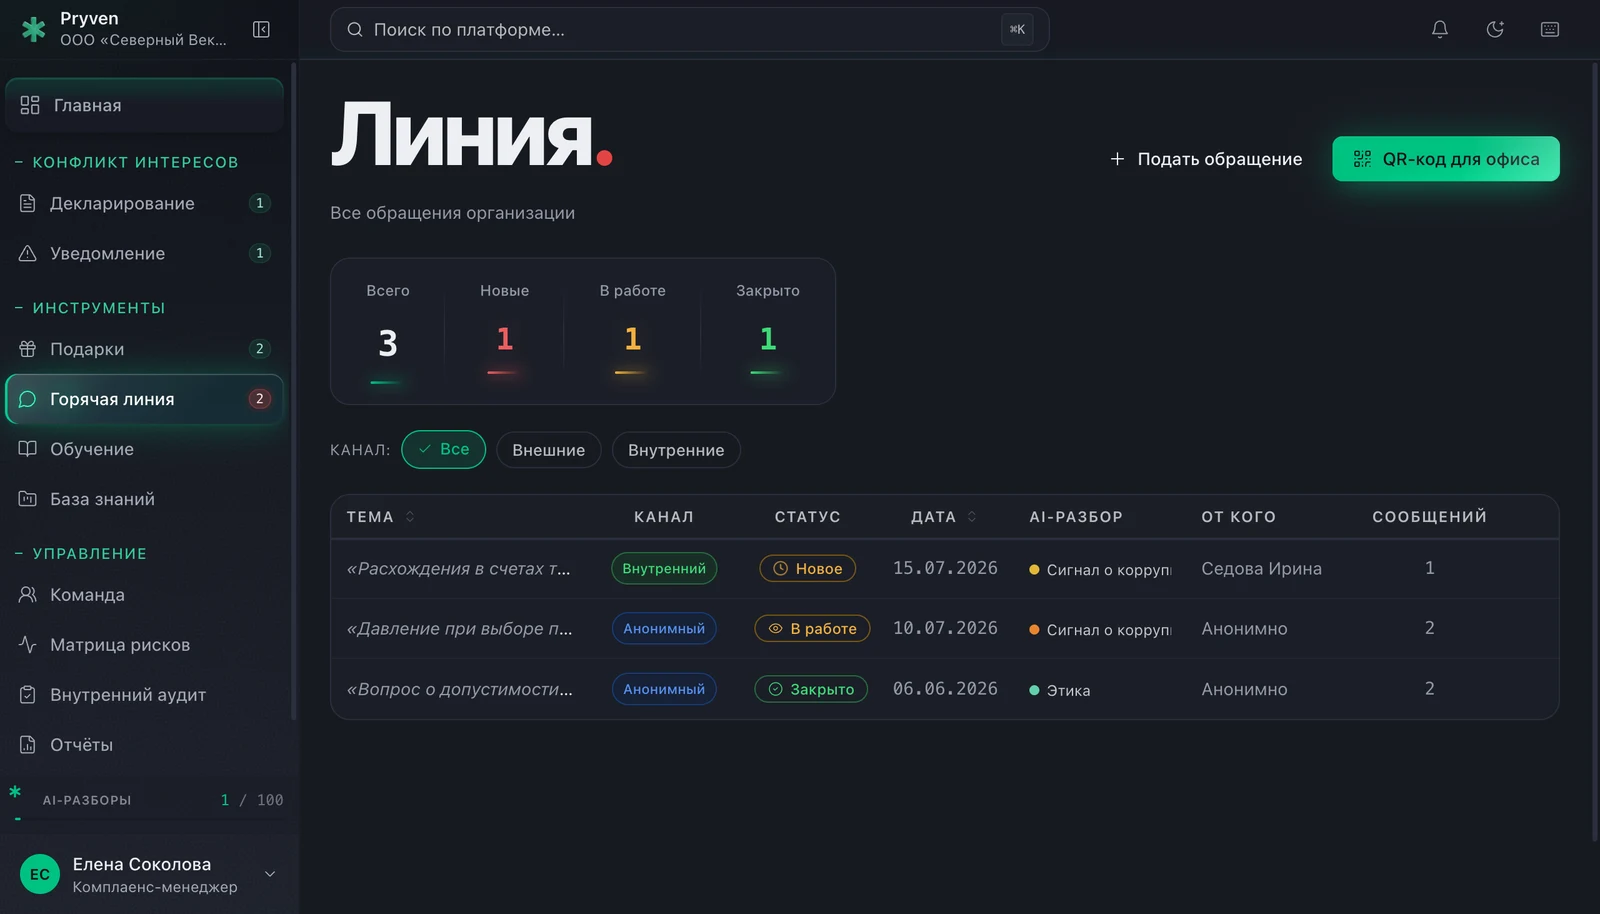Screen dimensions: 1600x914
Task: Click the main page vertical scrollbar
Action: 1595,450
